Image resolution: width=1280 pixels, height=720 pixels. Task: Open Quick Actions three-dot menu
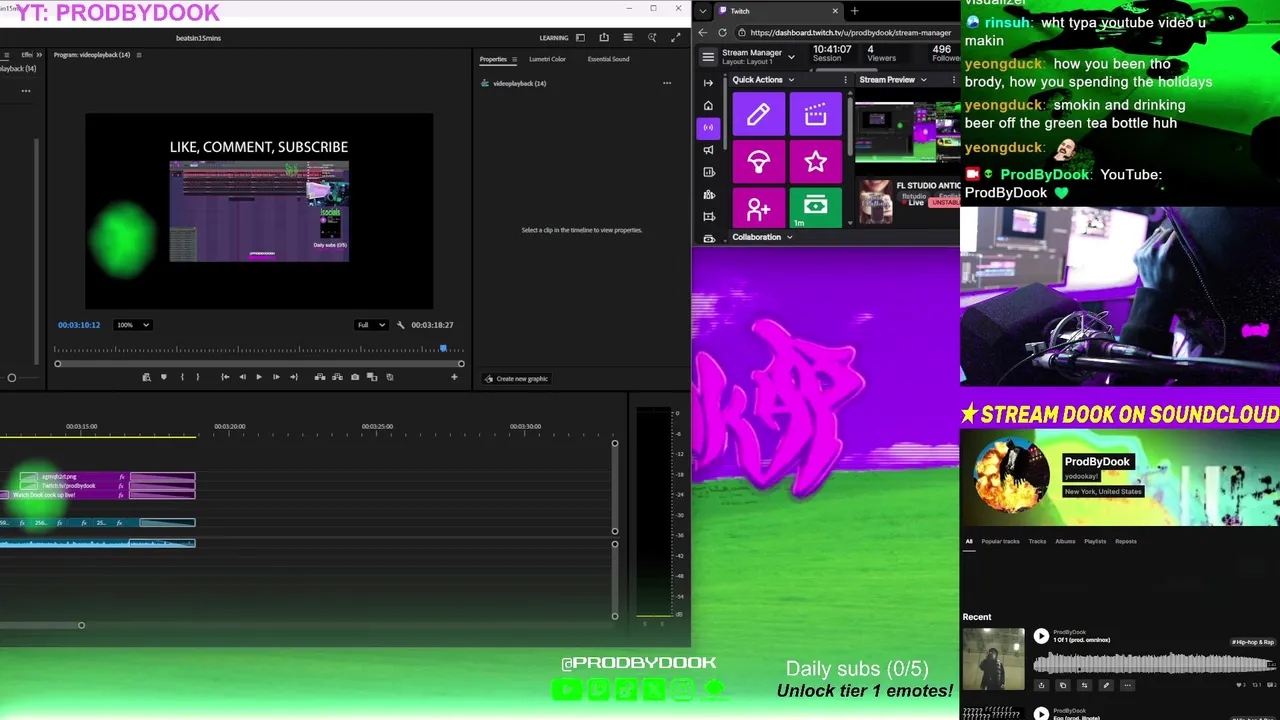pos(845,80)
